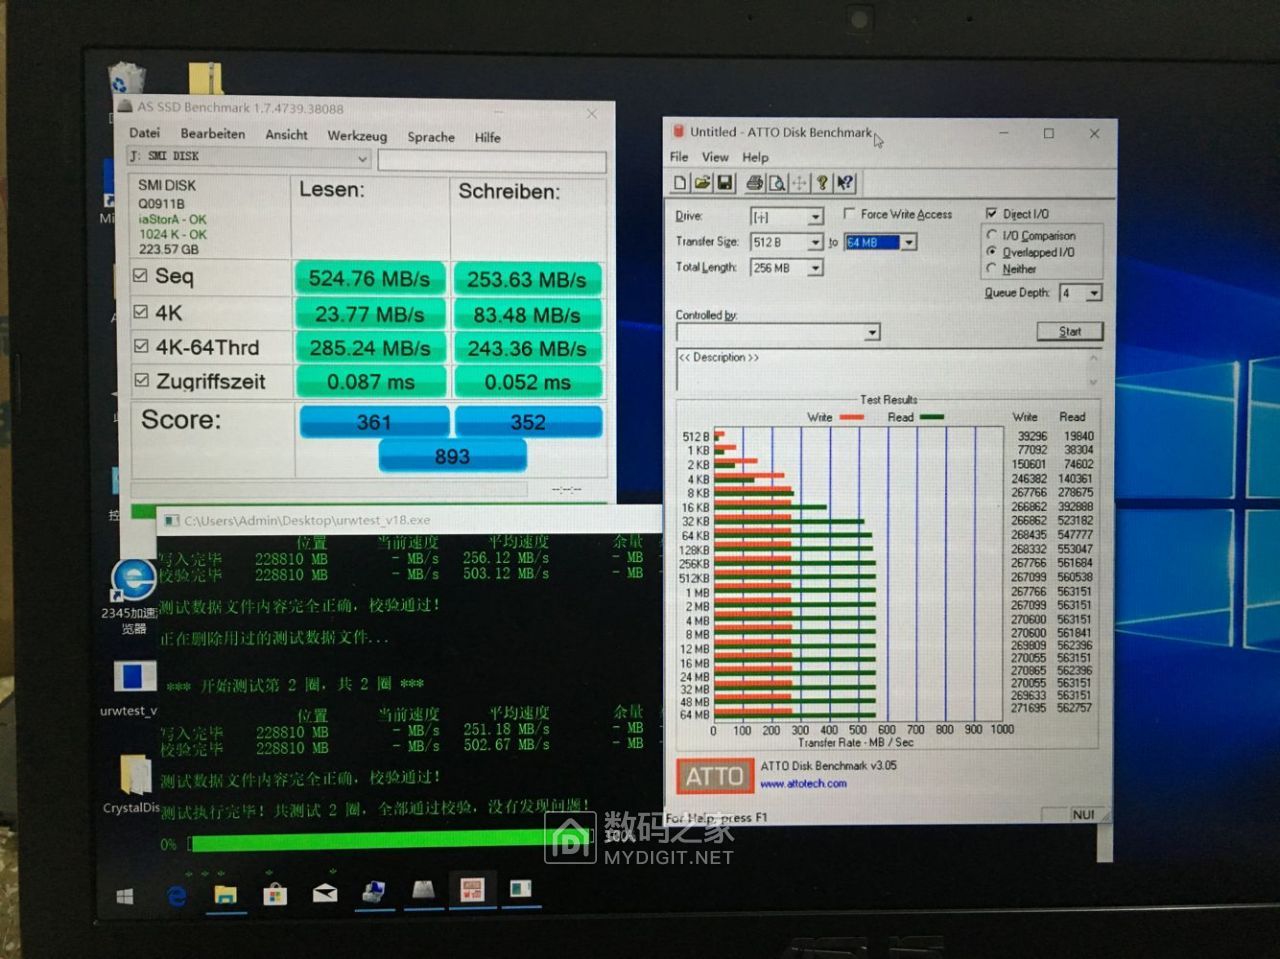The image size is (1280, 959).
Task: Open File Explorer from the taskbar
Action: click(x=225, y=894)
